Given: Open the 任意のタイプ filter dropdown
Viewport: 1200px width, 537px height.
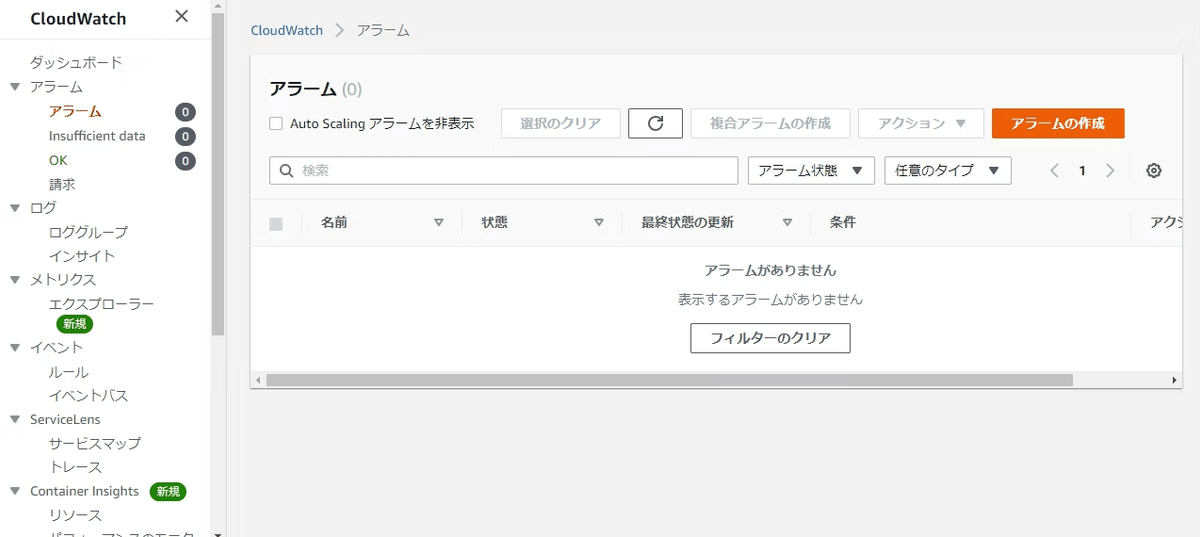Looking at the screenshot, I should [x=948, y=170].
